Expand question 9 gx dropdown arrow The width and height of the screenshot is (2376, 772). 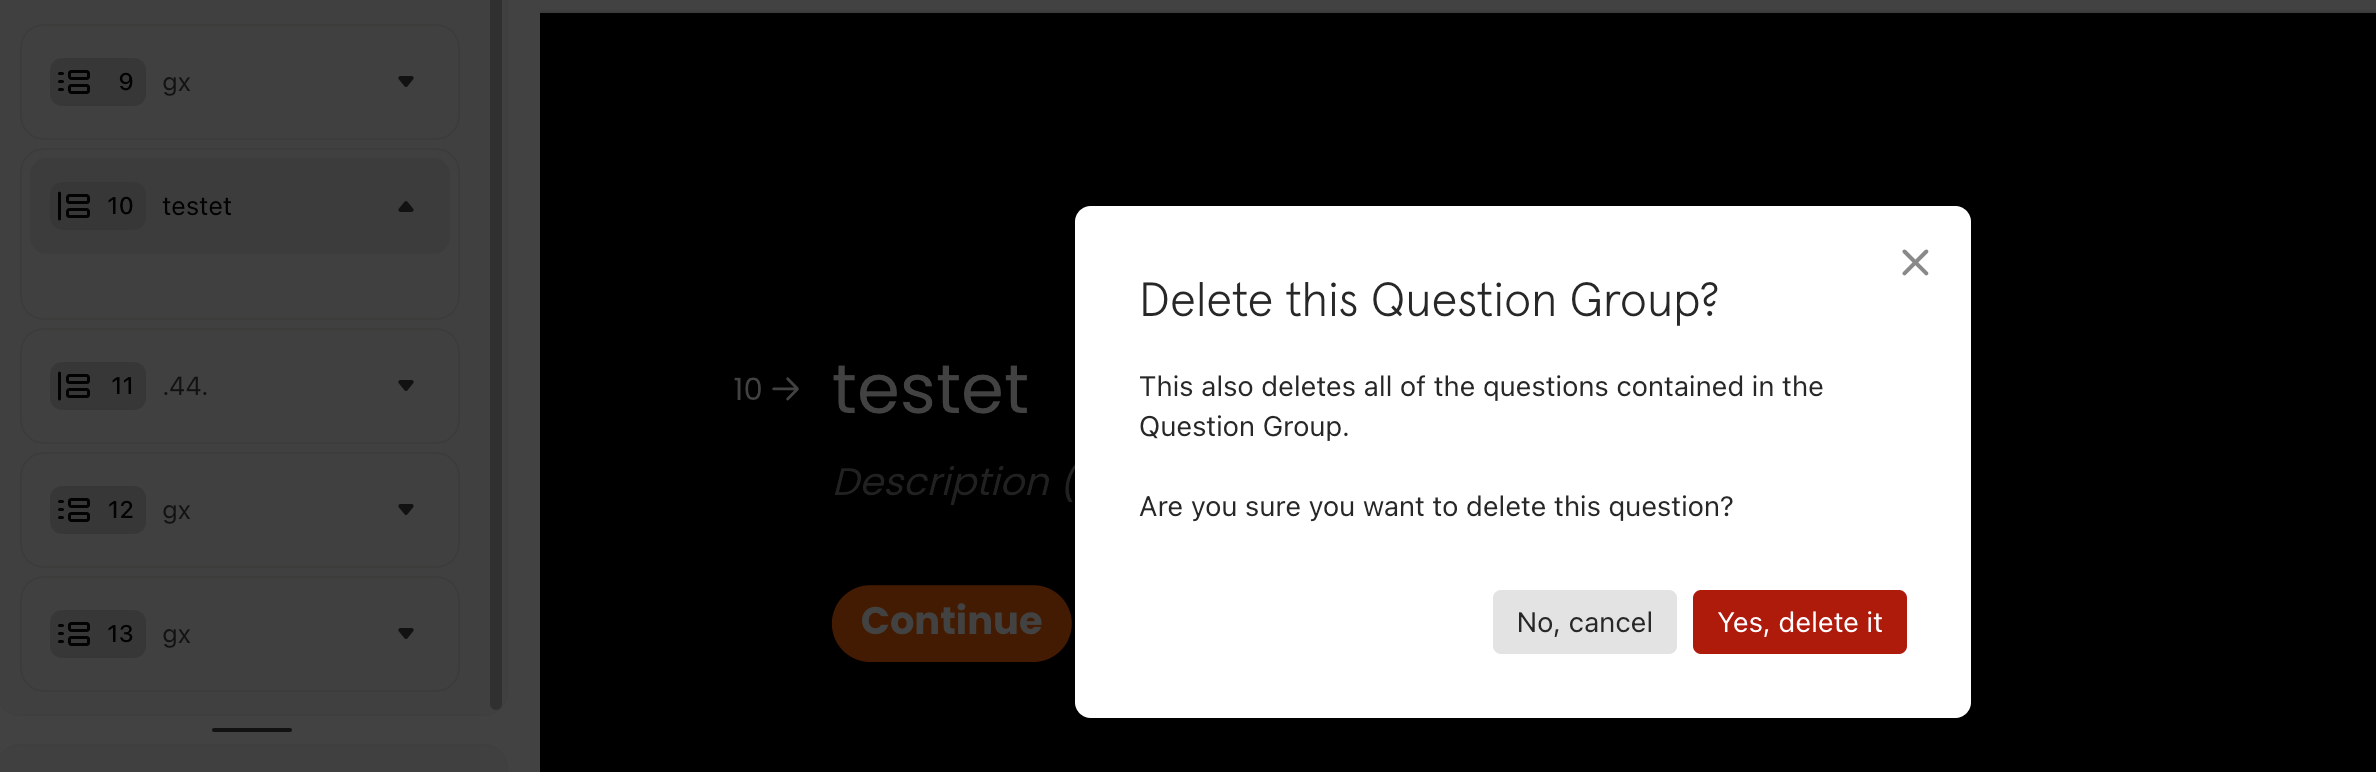406,82
